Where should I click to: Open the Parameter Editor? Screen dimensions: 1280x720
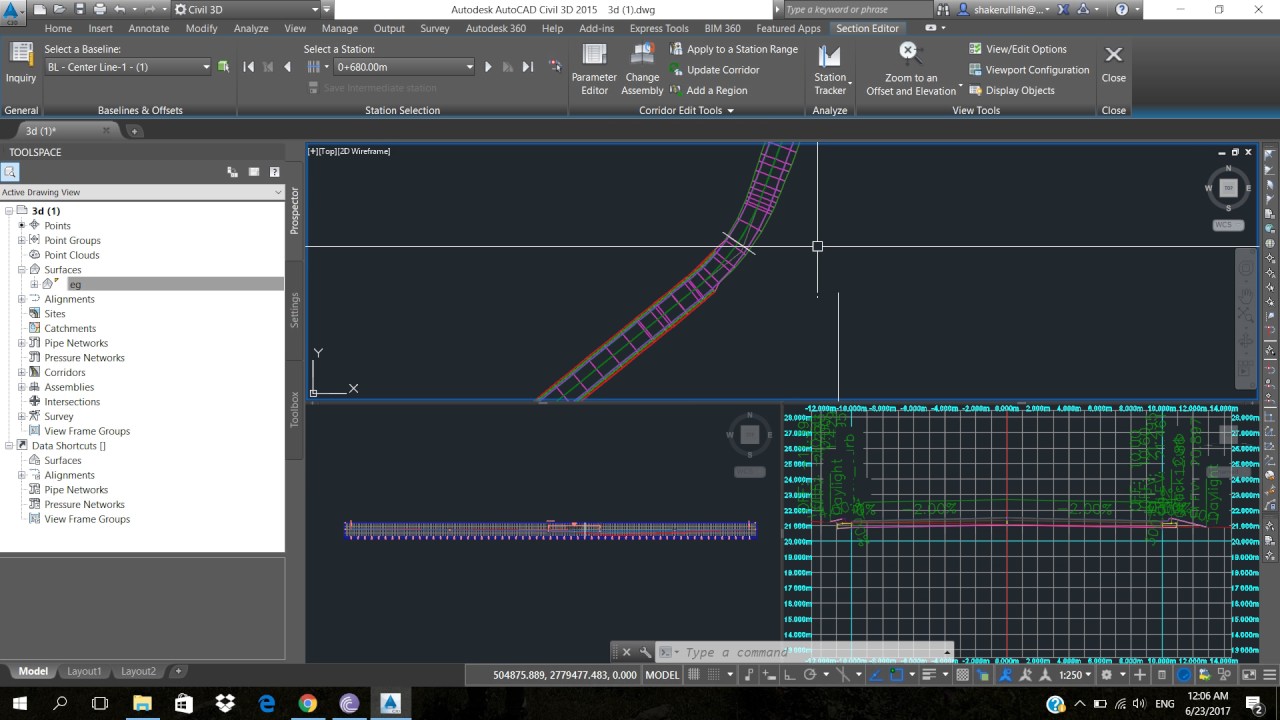tap(594, 70)
